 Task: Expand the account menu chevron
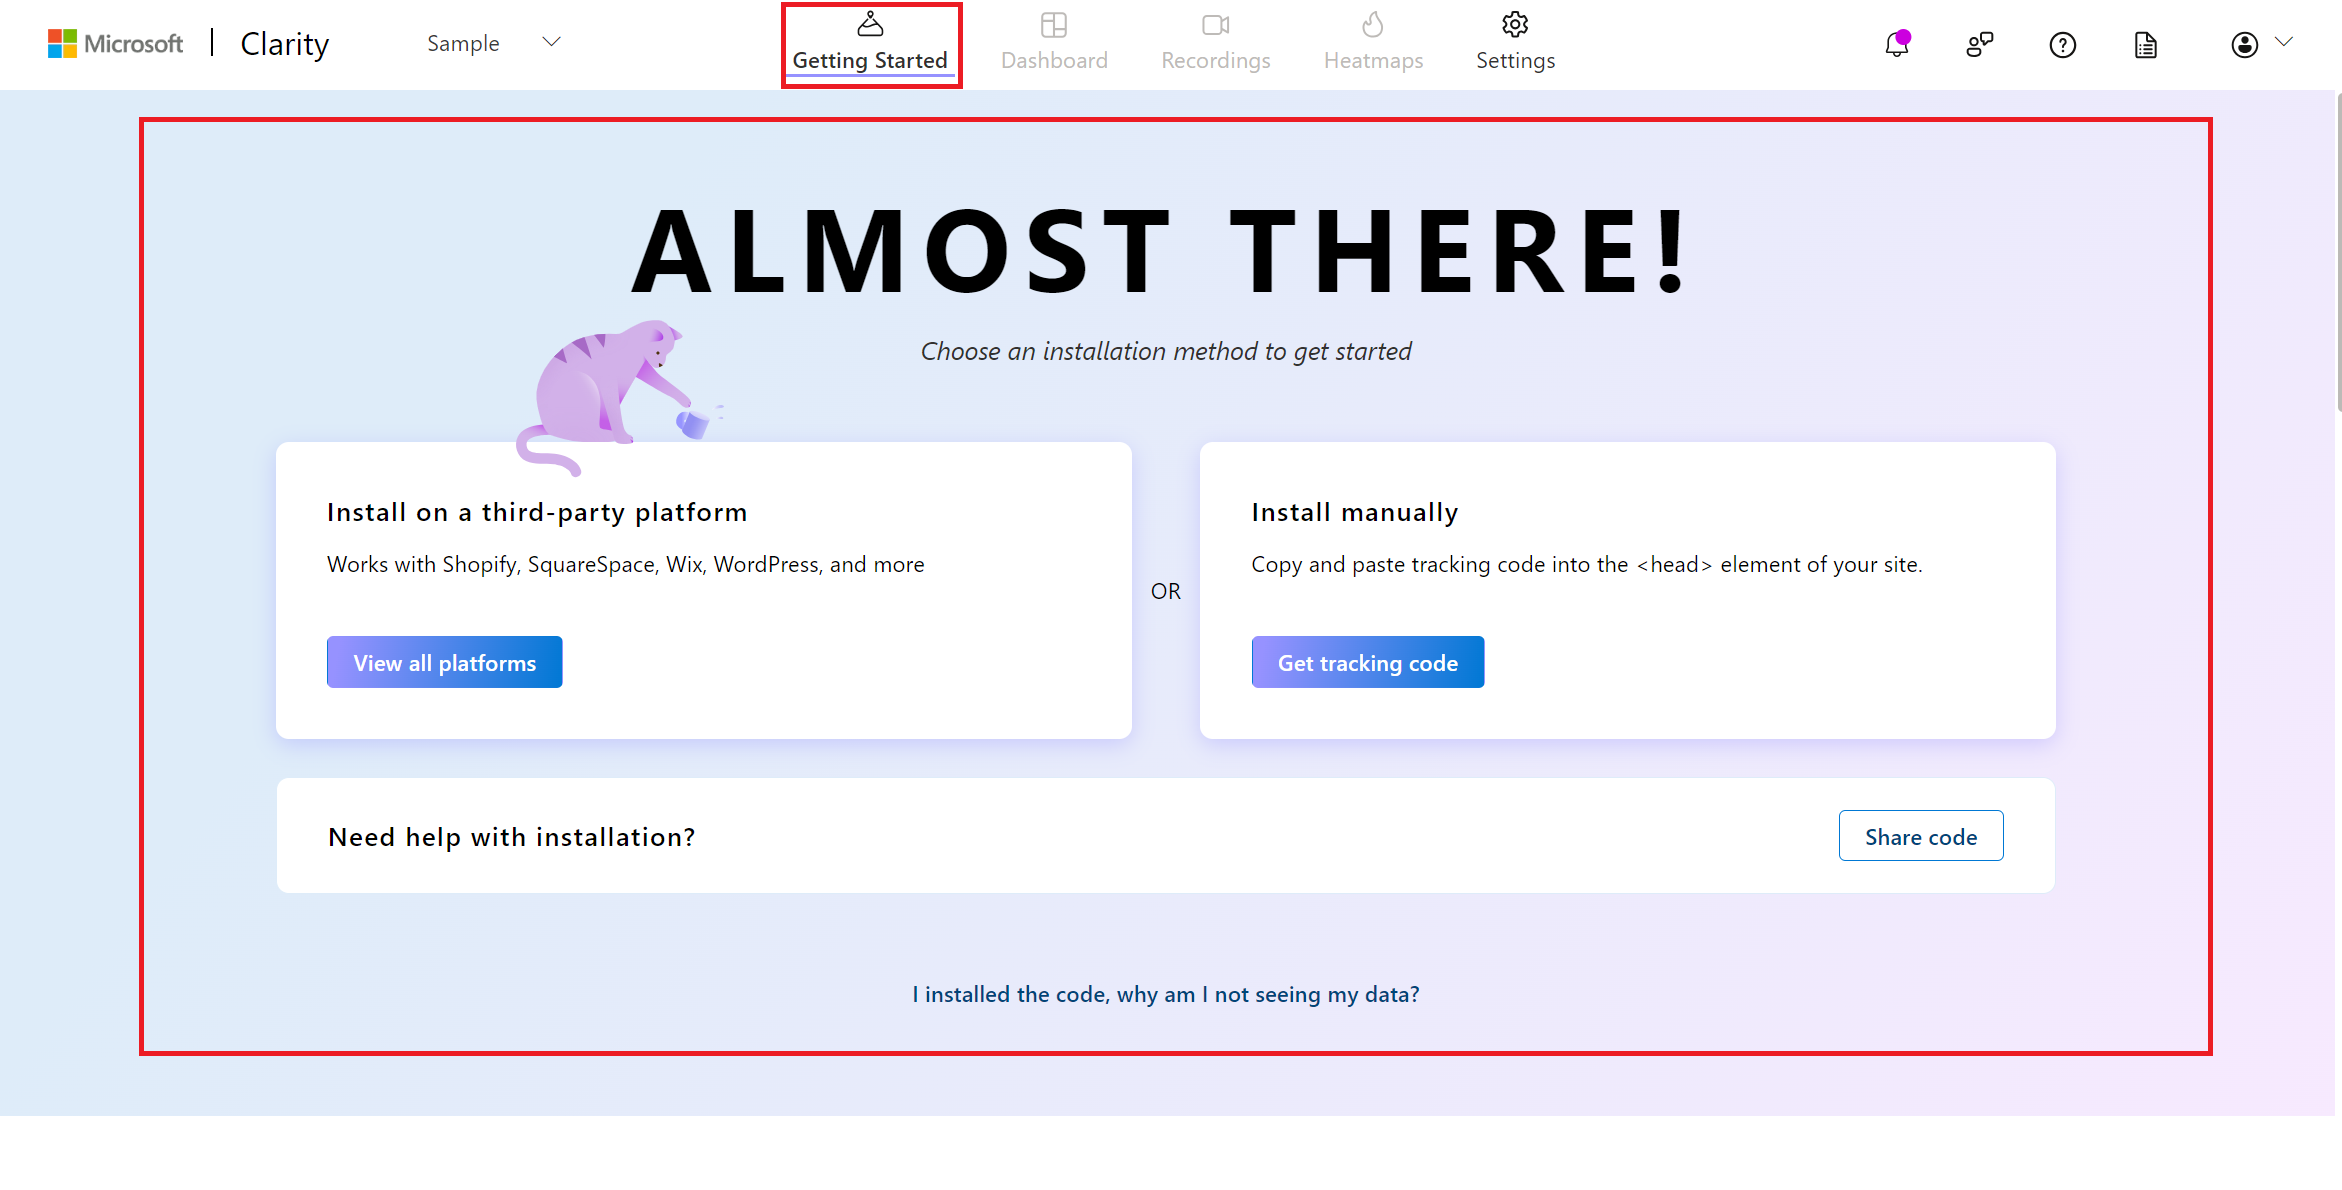click(2284, 42)
